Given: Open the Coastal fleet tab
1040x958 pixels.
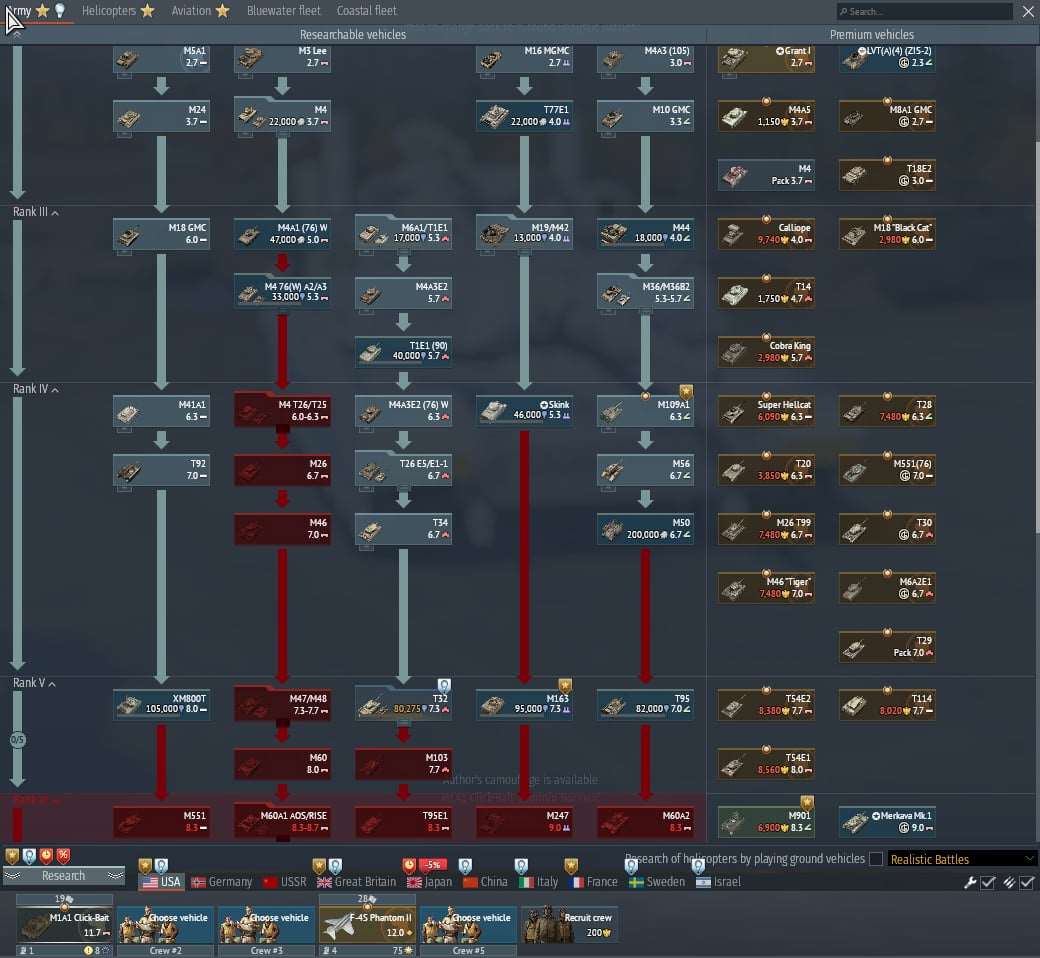Looking at the screenshot, I should 366,11.
